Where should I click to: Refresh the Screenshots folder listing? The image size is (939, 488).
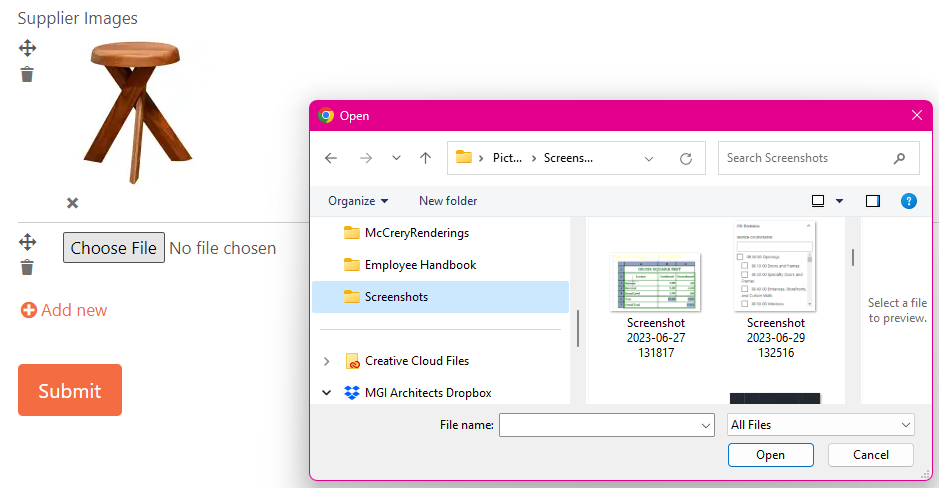686,159
